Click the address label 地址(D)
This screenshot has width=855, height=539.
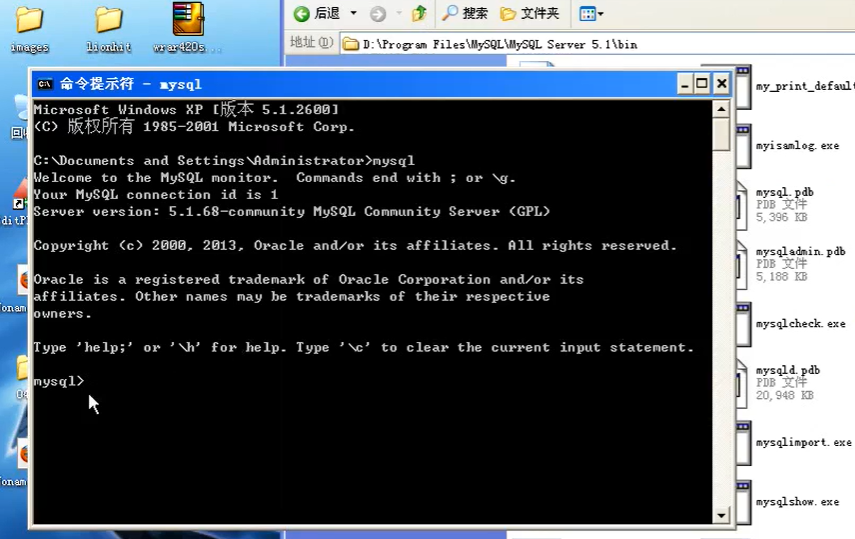[x=311, y=43]
